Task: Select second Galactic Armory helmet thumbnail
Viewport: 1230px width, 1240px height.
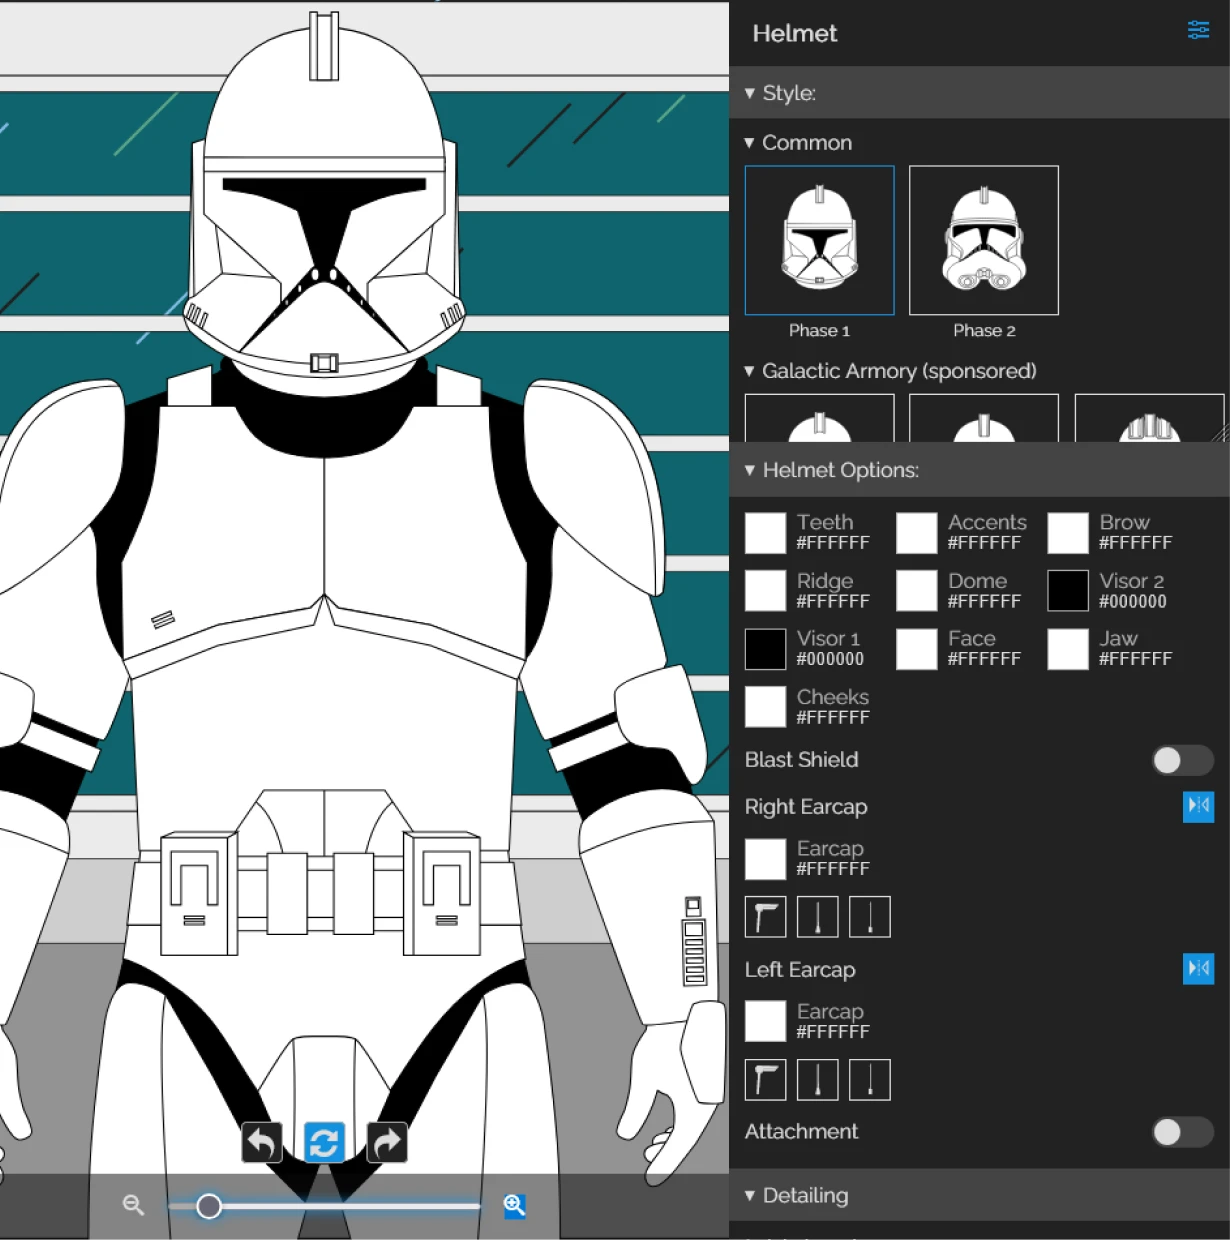Action: tap(984, 418)
